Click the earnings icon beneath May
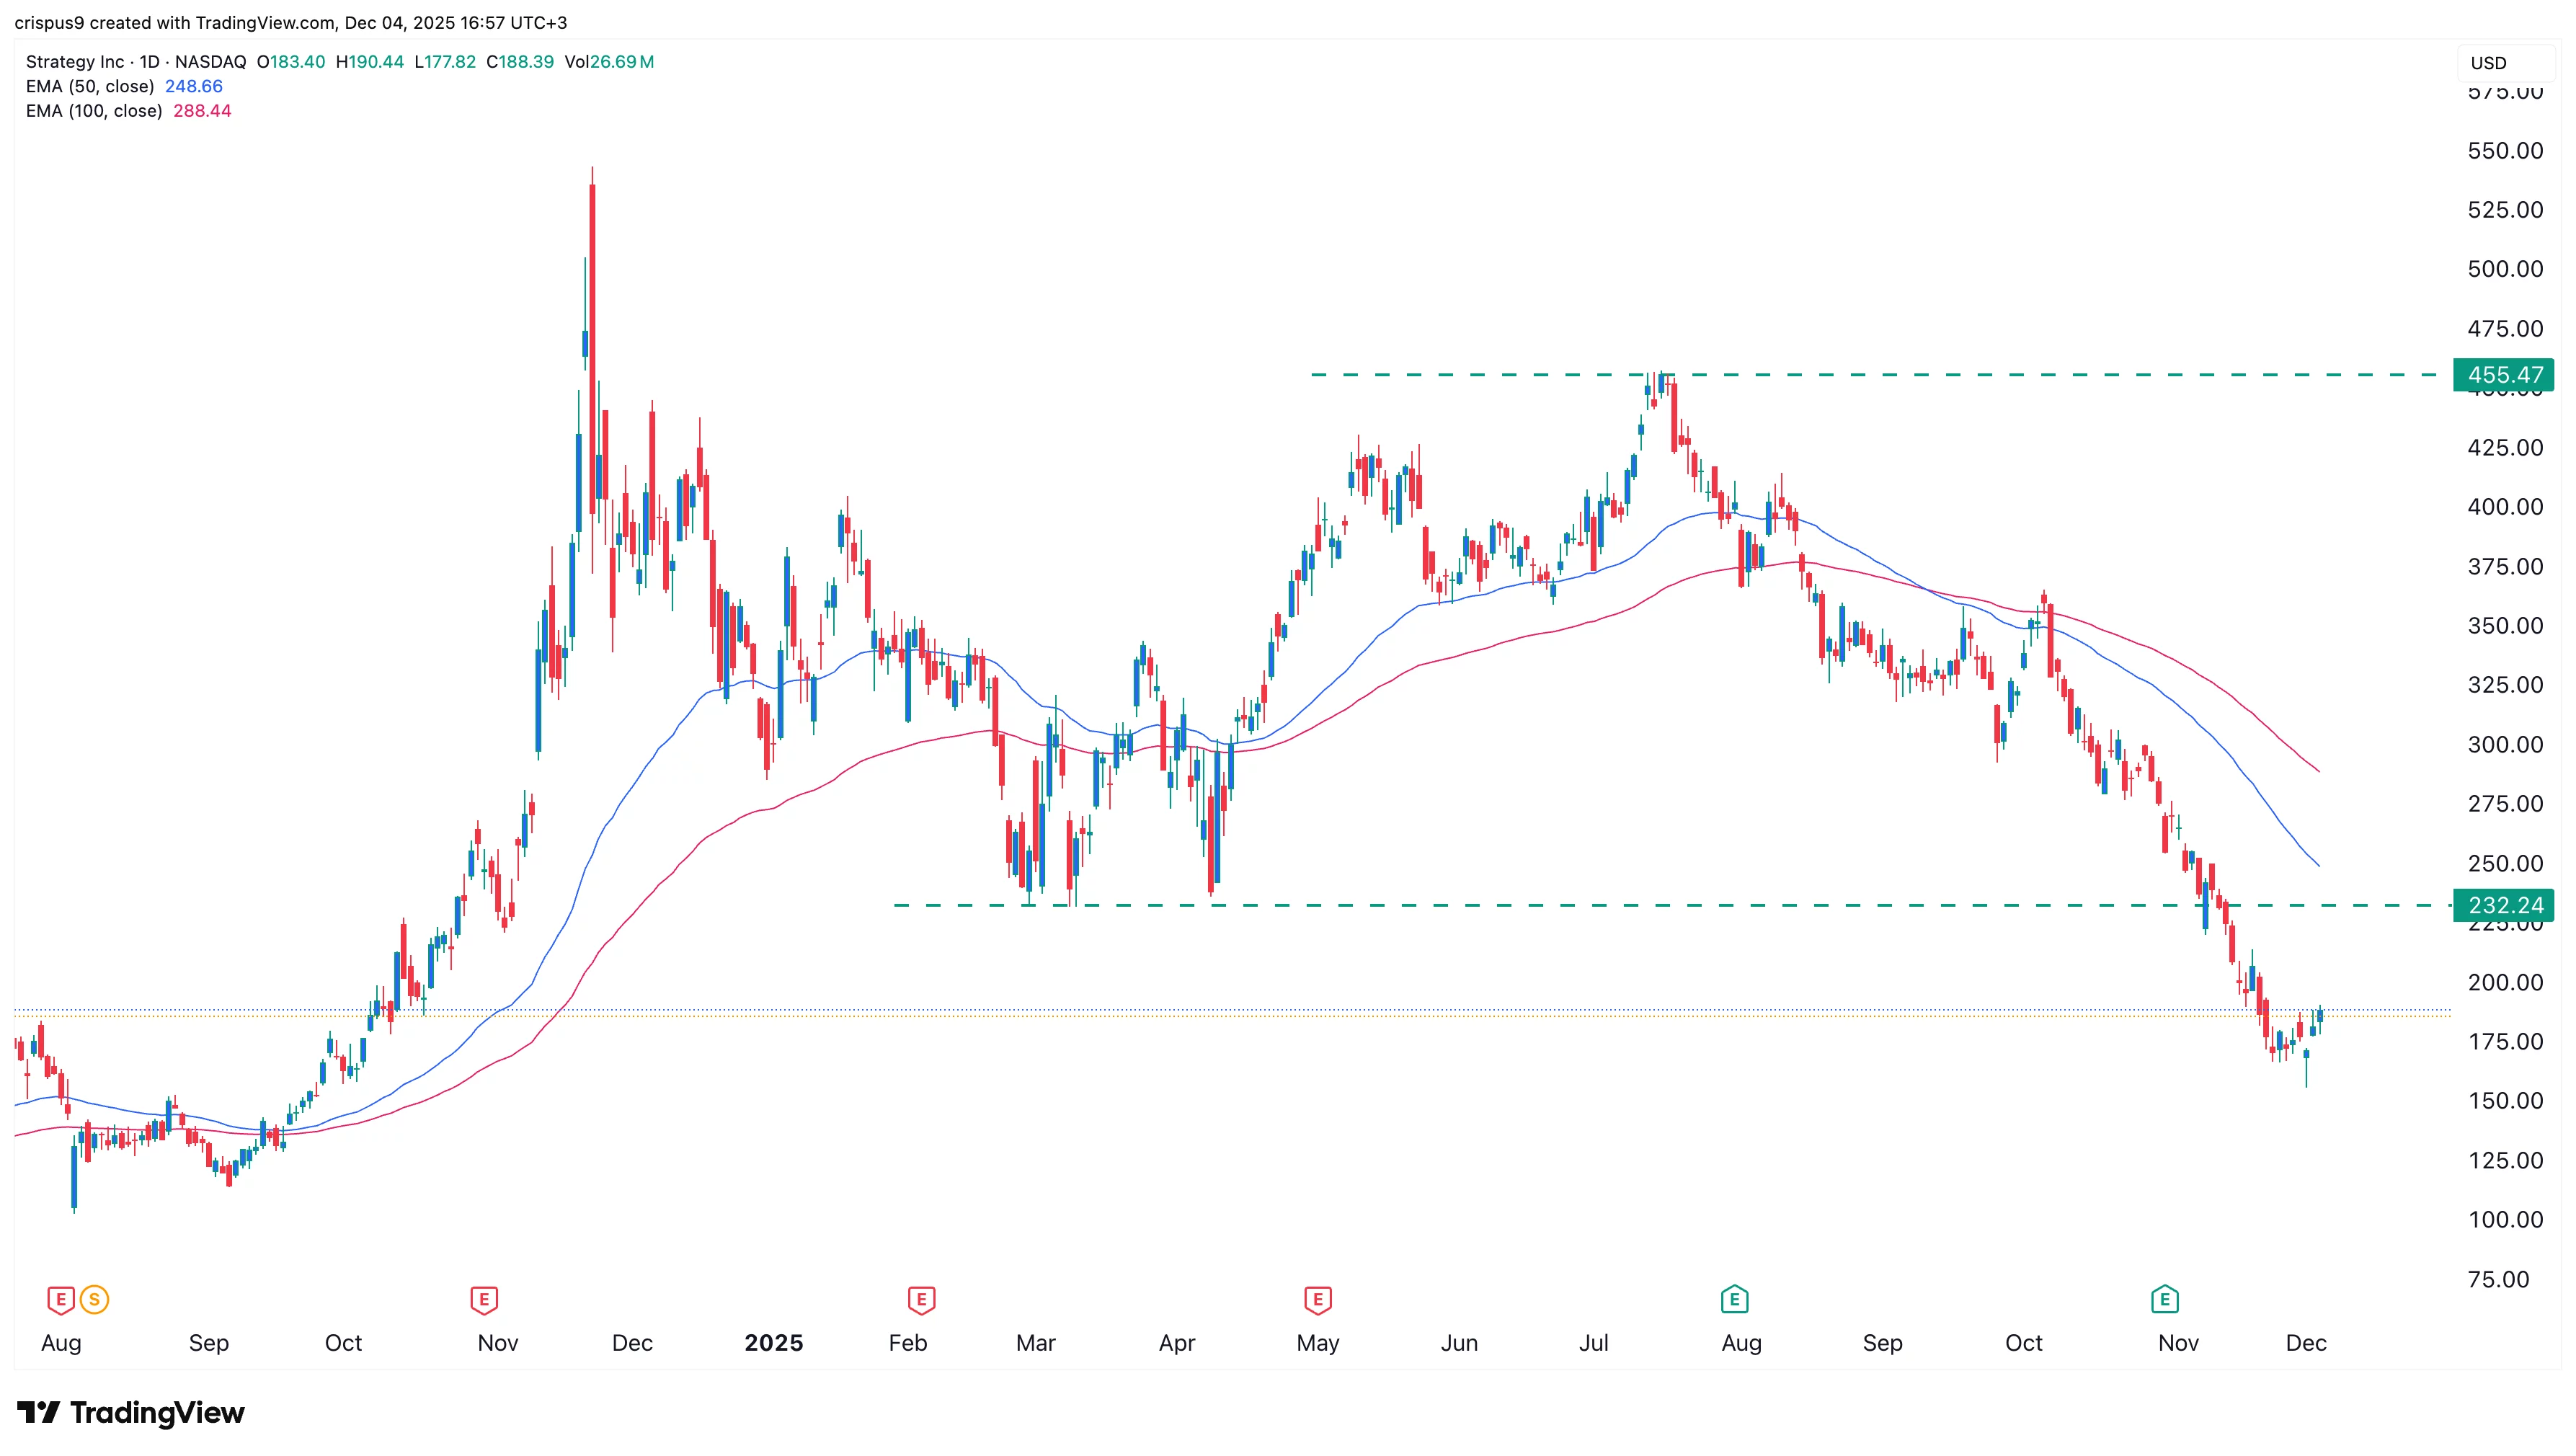 pos(1319,1299)
